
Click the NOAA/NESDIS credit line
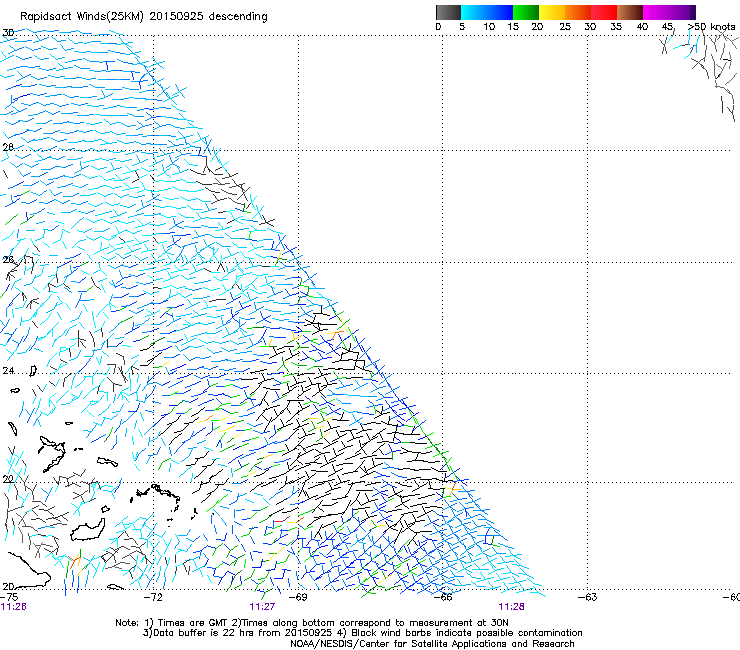(x=432, y=644)
